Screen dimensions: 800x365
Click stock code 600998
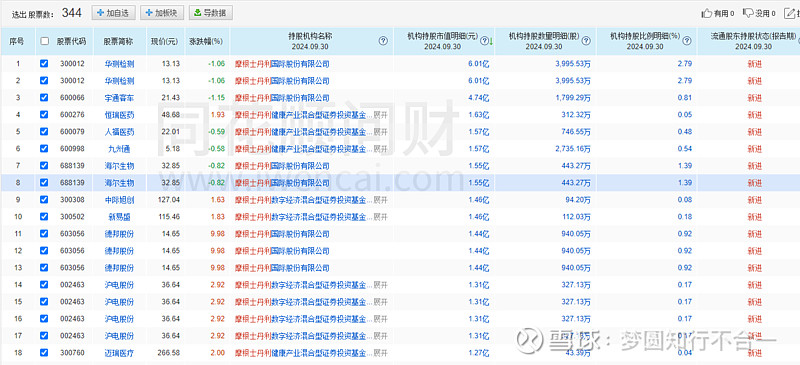(72, 149)
